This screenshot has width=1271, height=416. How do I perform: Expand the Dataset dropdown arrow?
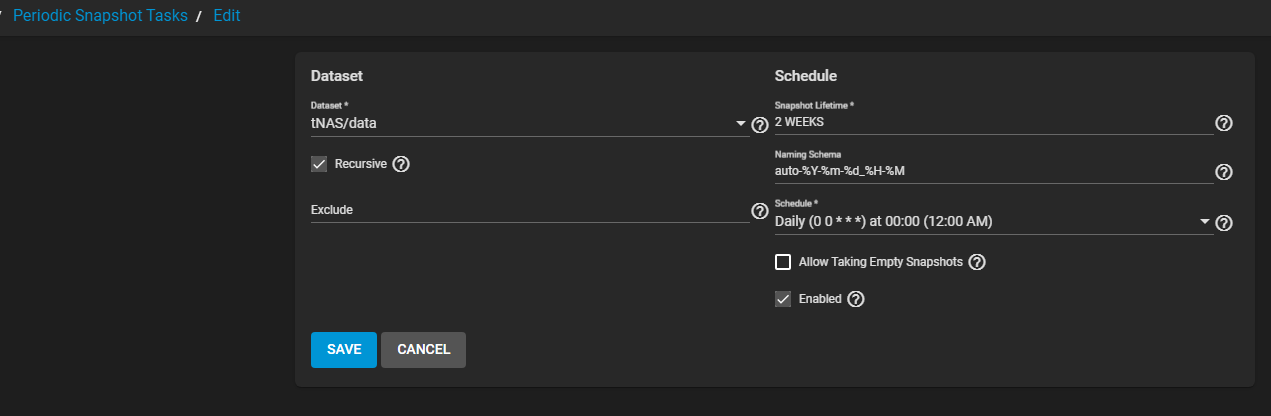click(x=741, y=124)
